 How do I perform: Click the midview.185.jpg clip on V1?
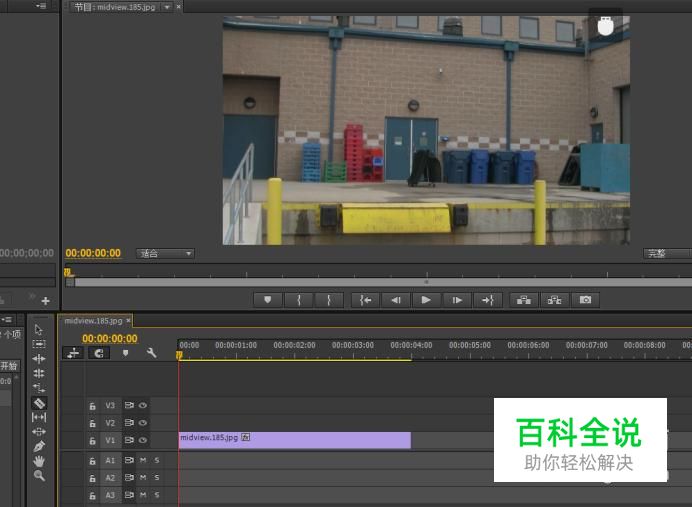[x=294, y=440]
